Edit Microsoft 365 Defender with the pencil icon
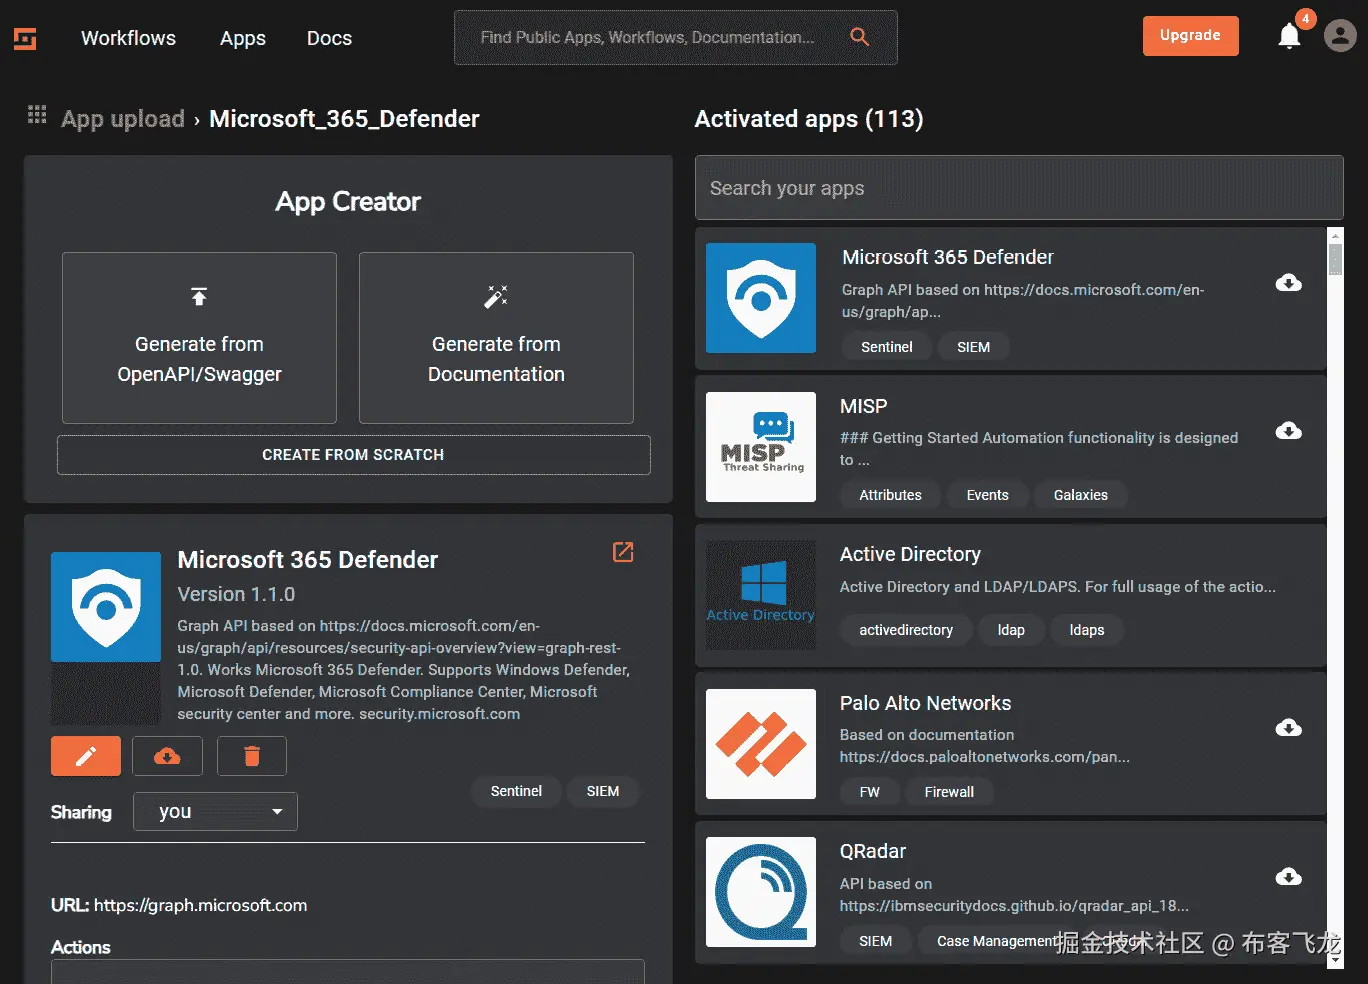1368x984 pixels. (85, 756)
